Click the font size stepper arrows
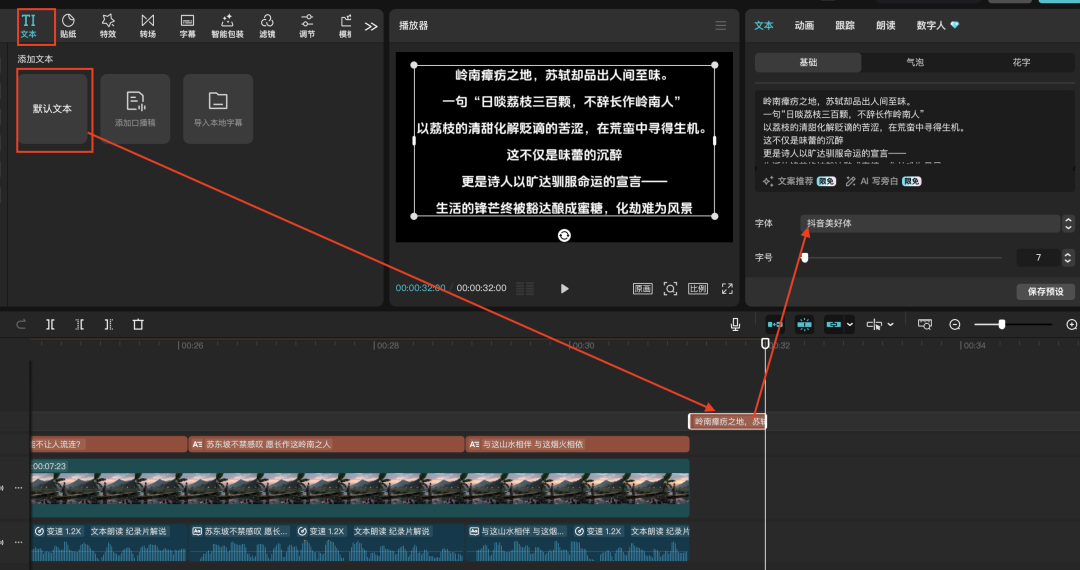 point(1068,257)
